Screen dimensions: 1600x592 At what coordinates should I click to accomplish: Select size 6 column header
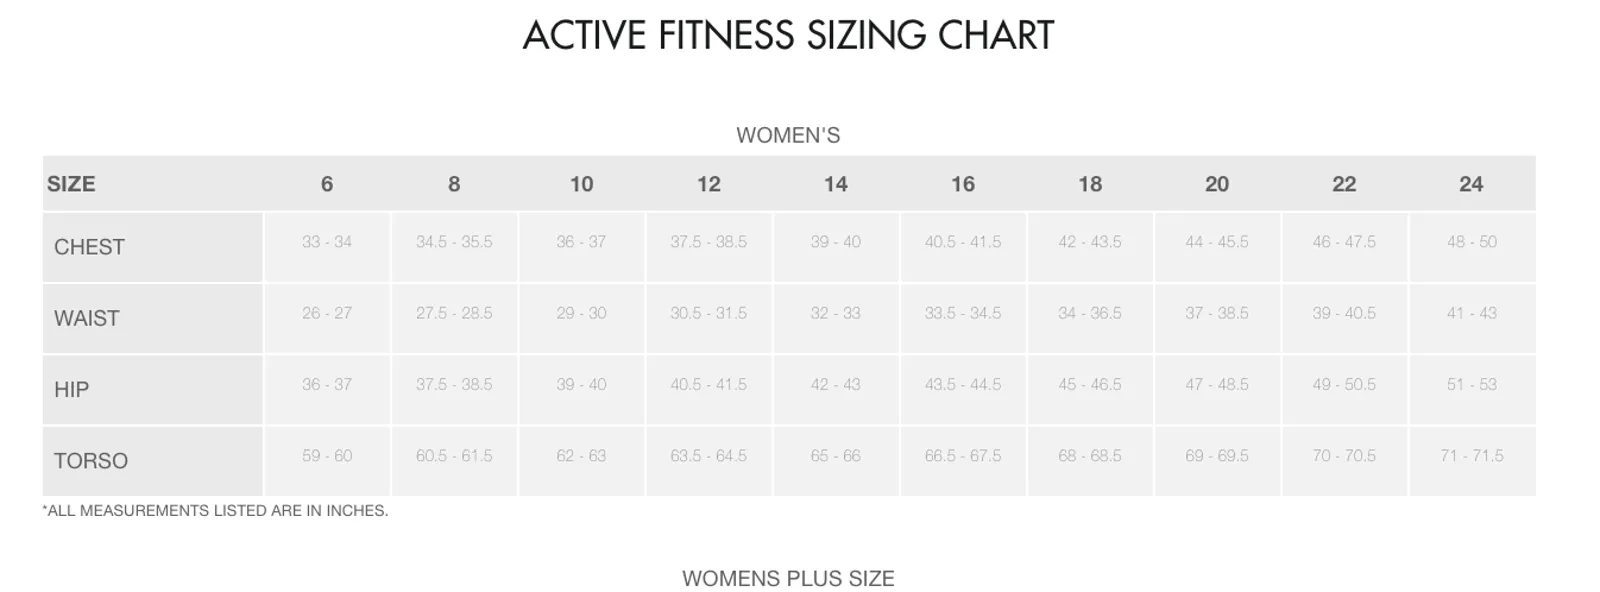point(327,184)
